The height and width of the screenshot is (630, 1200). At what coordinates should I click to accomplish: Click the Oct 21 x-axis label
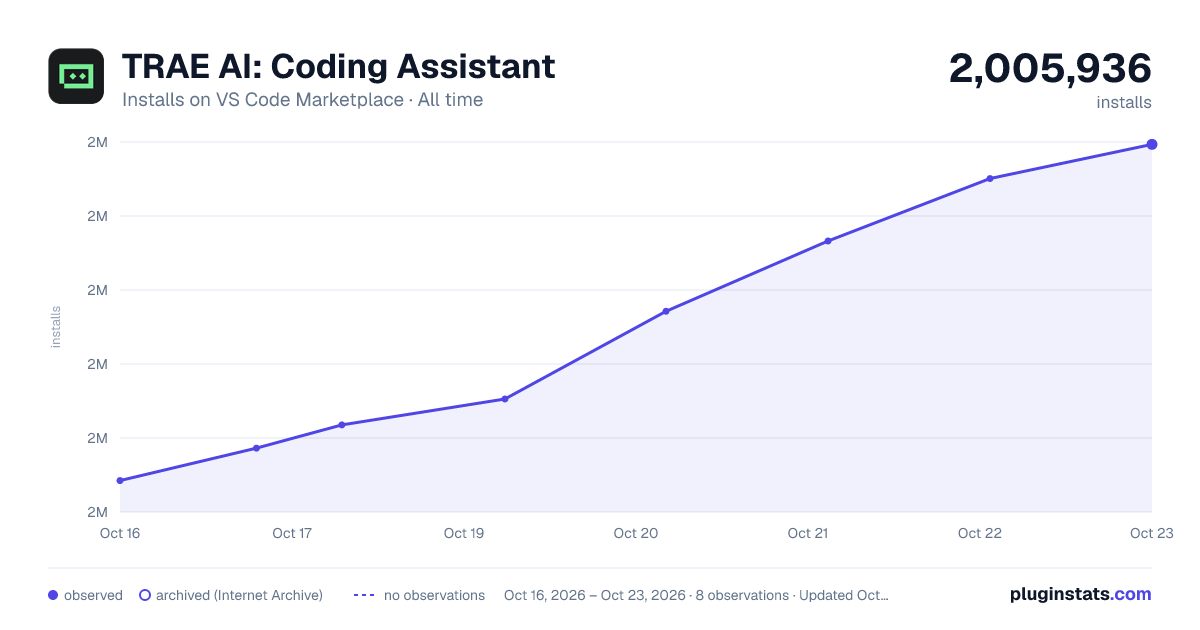click(x=808, y=533)
